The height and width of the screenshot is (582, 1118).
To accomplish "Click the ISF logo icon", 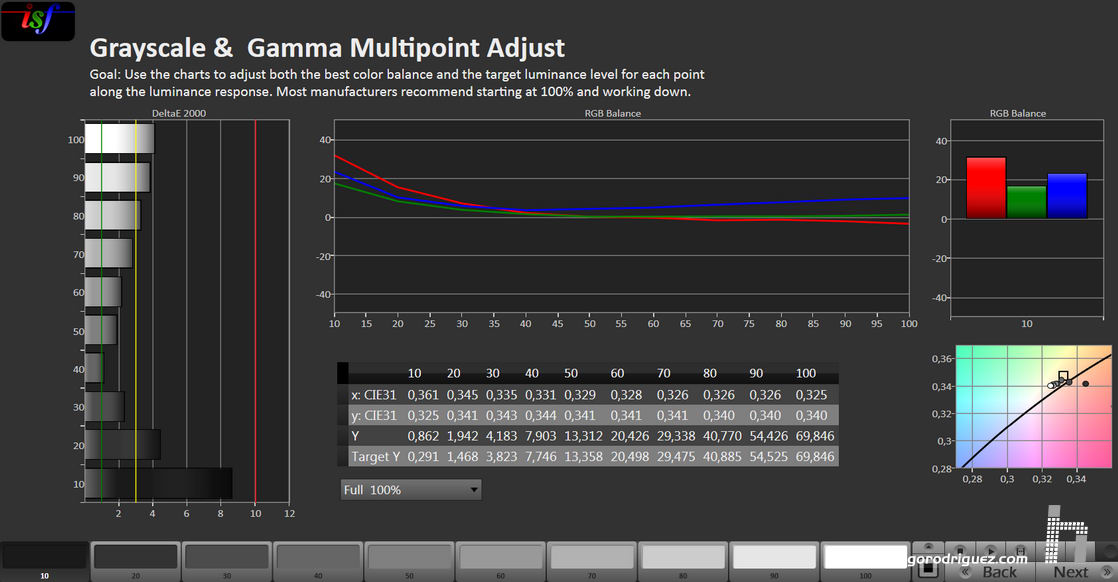I will [38, 21].
